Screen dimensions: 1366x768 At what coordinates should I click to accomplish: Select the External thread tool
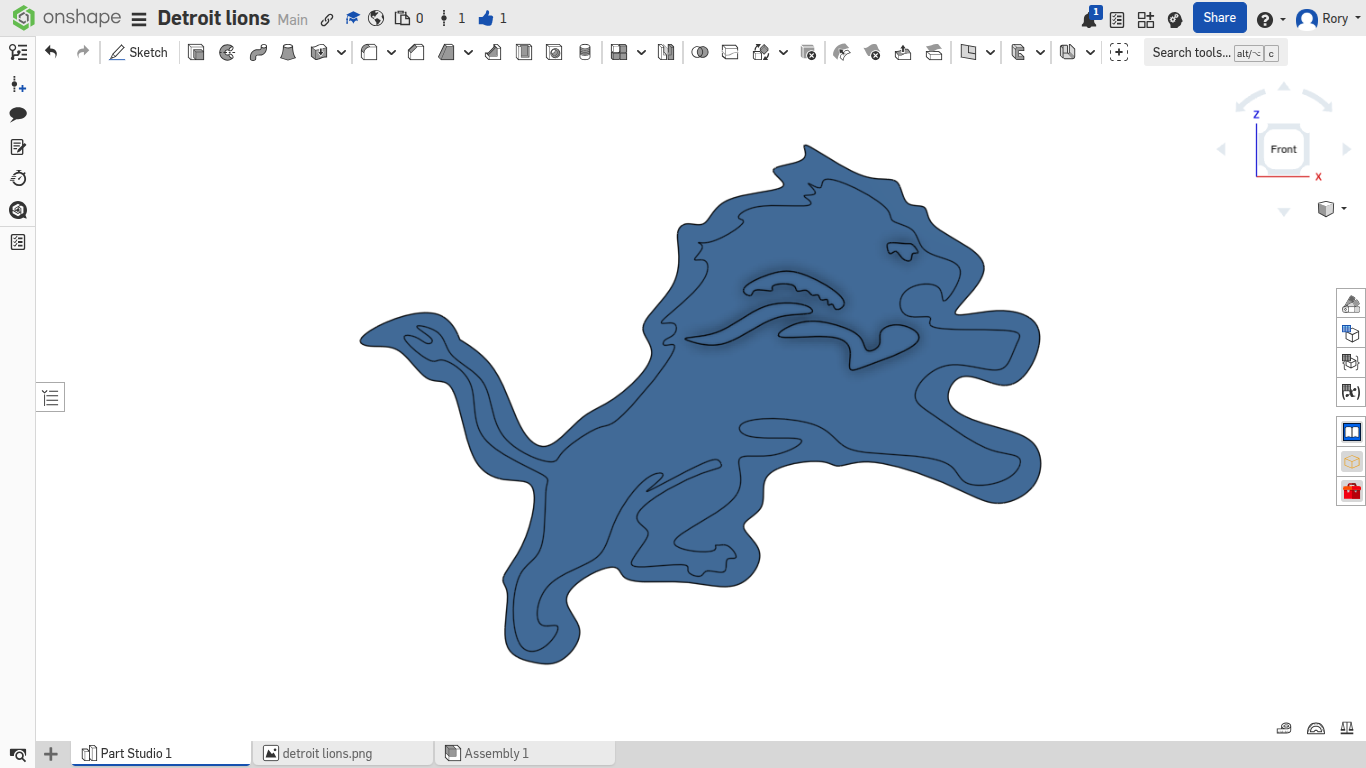585,52
